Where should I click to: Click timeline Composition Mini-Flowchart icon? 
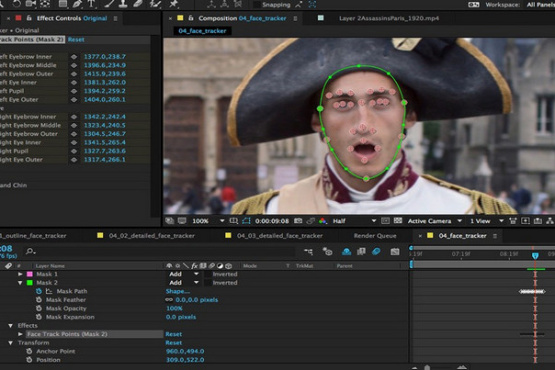(x=308, y=251)
